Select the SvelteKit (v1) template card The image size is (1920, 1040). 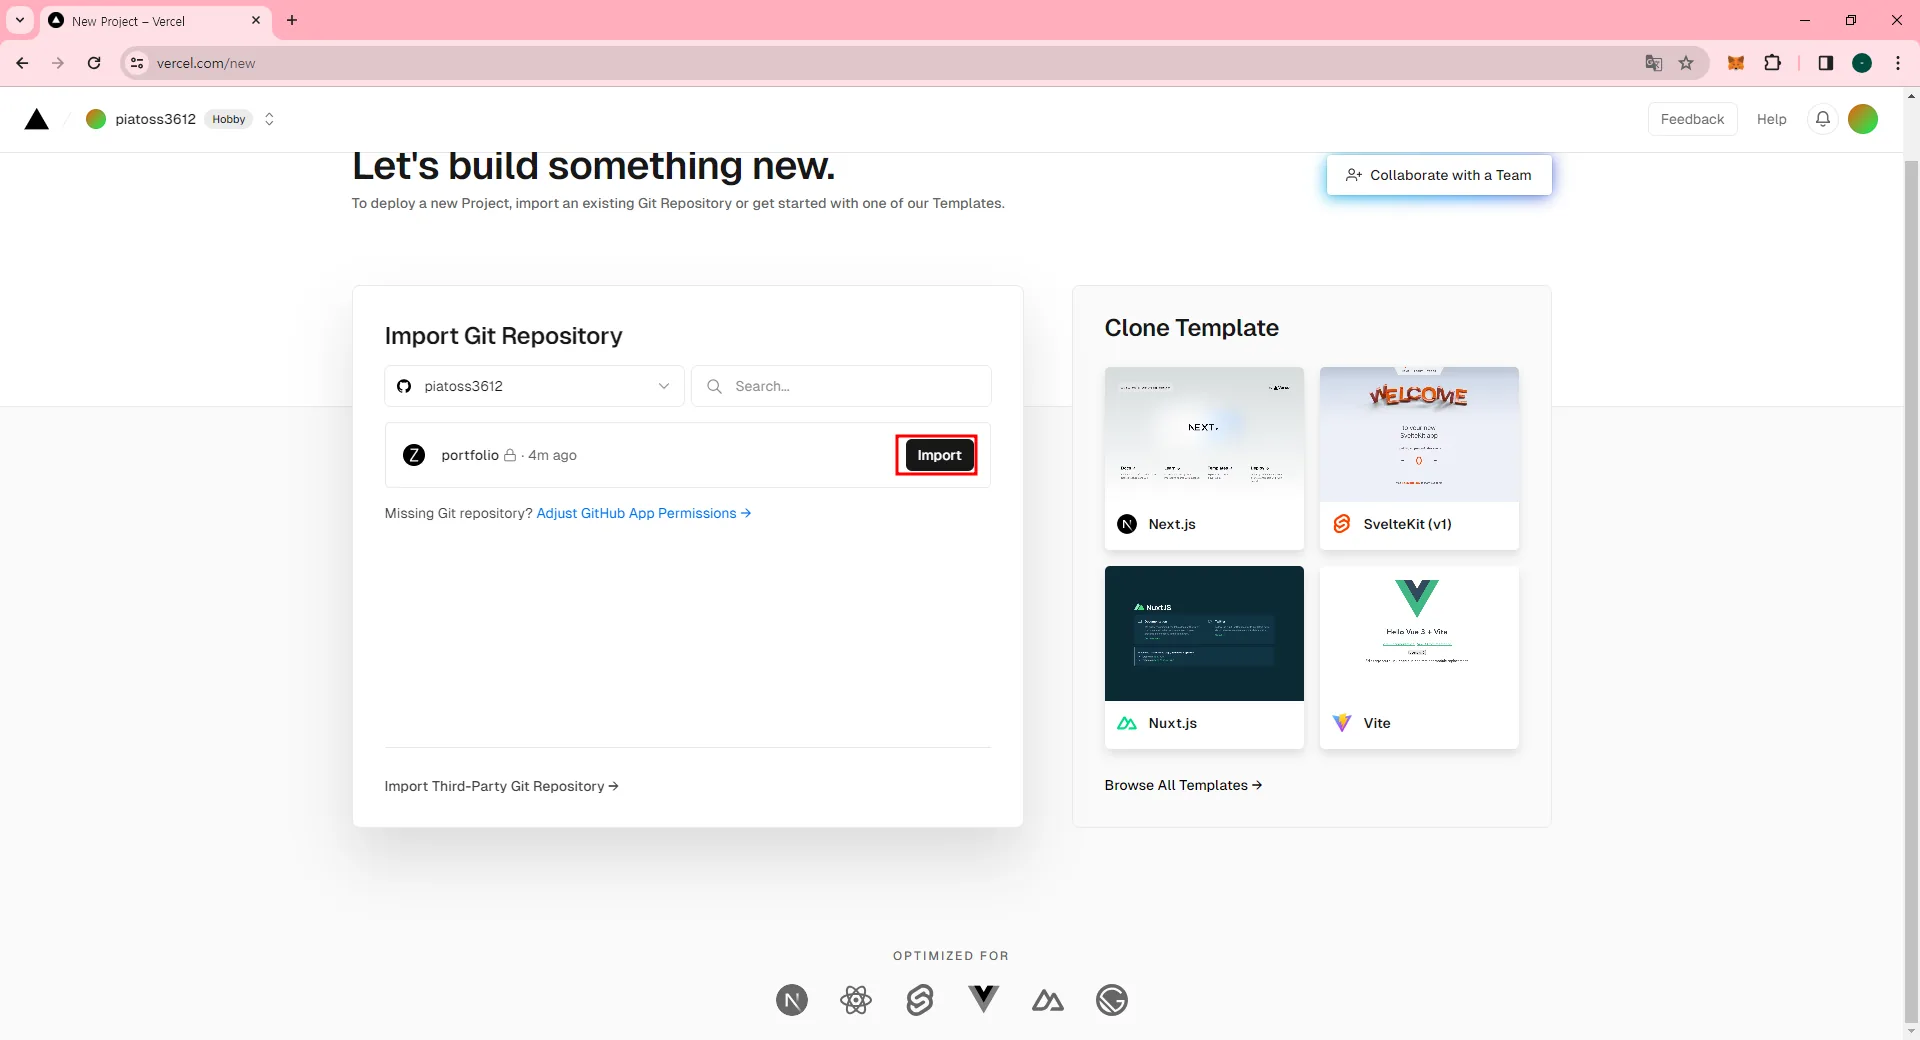1419,458
